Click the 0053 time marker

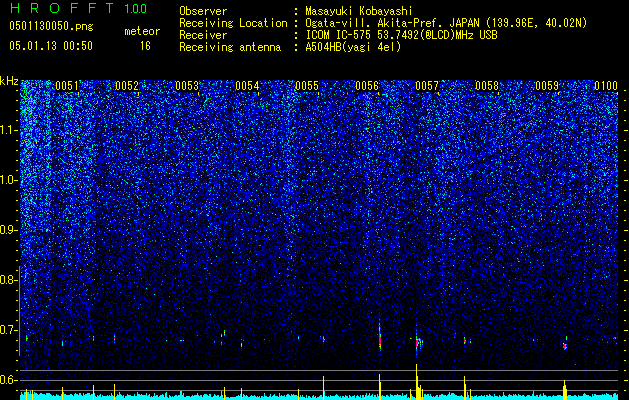point(187,86)
